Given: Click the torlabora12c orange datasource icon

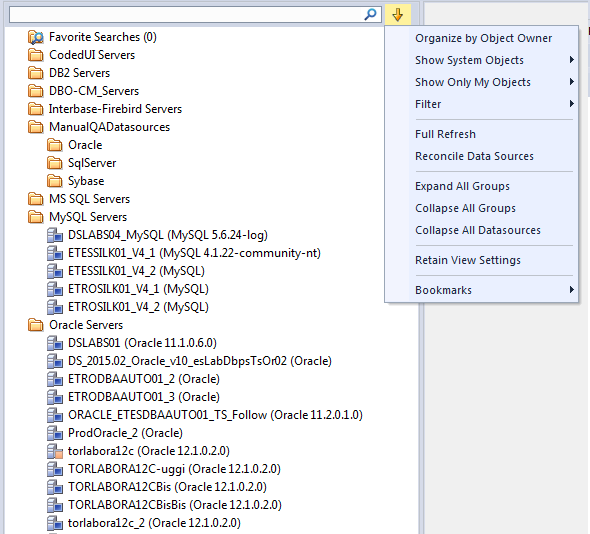Looking at the screenshot, I should (55, 451).
